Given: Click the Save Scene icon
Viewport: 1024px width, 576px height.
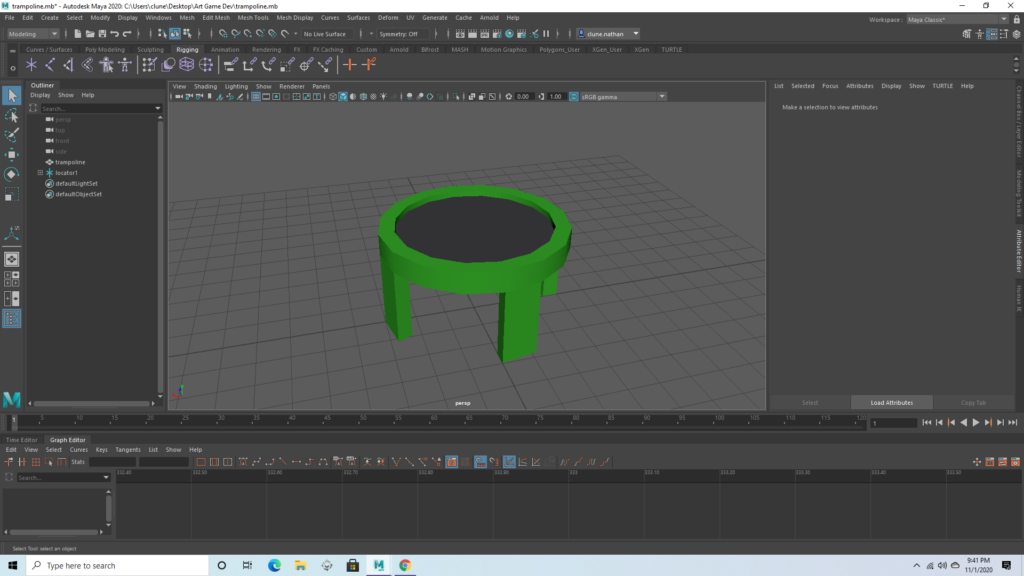Looking at the screenshot, I should coord(104,34).
